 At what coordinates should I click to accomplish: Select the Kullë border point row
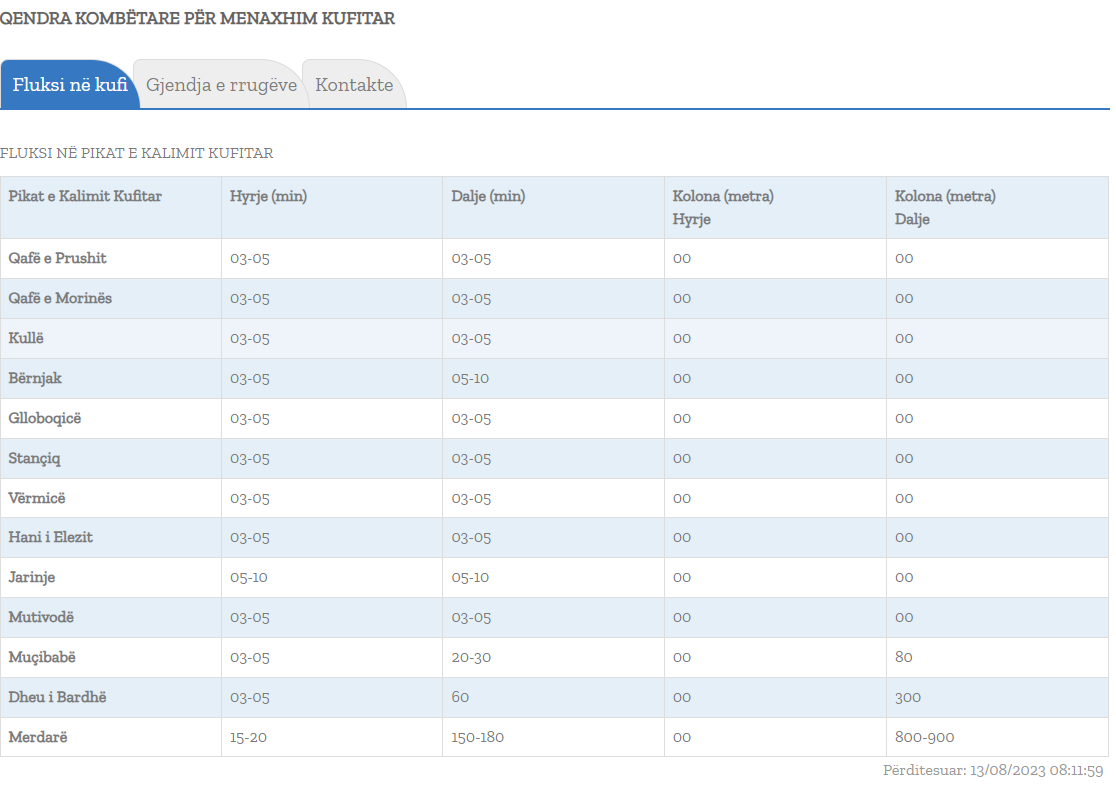26,338
